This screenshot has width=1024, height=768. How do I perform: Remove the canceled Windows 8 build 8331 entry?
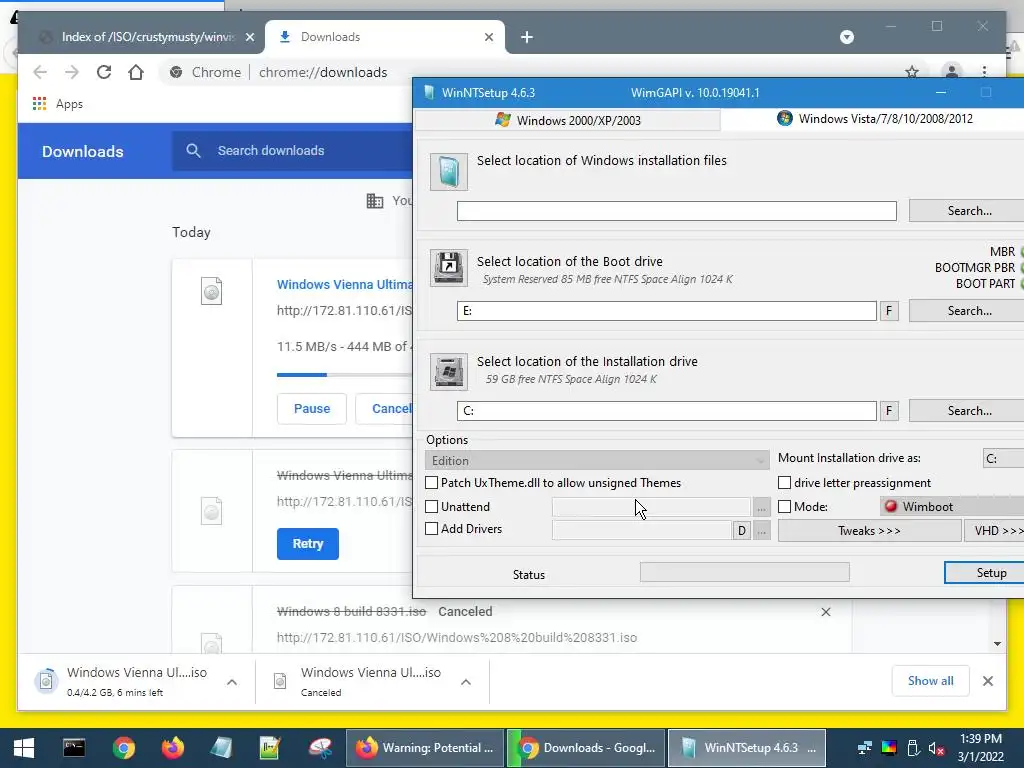tap(825, 612)
